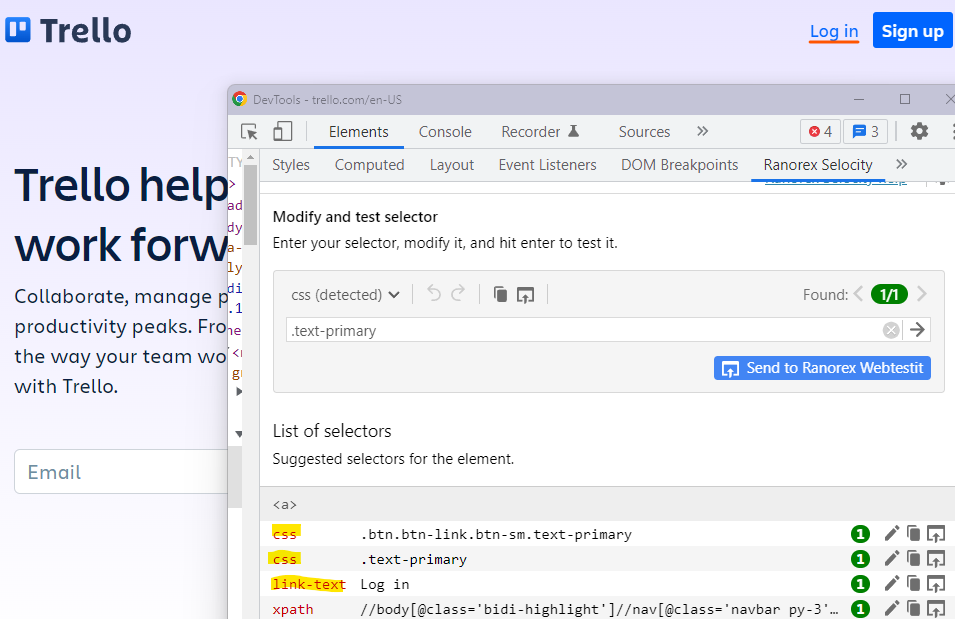Click the Trello Log in link

point(834,31)
